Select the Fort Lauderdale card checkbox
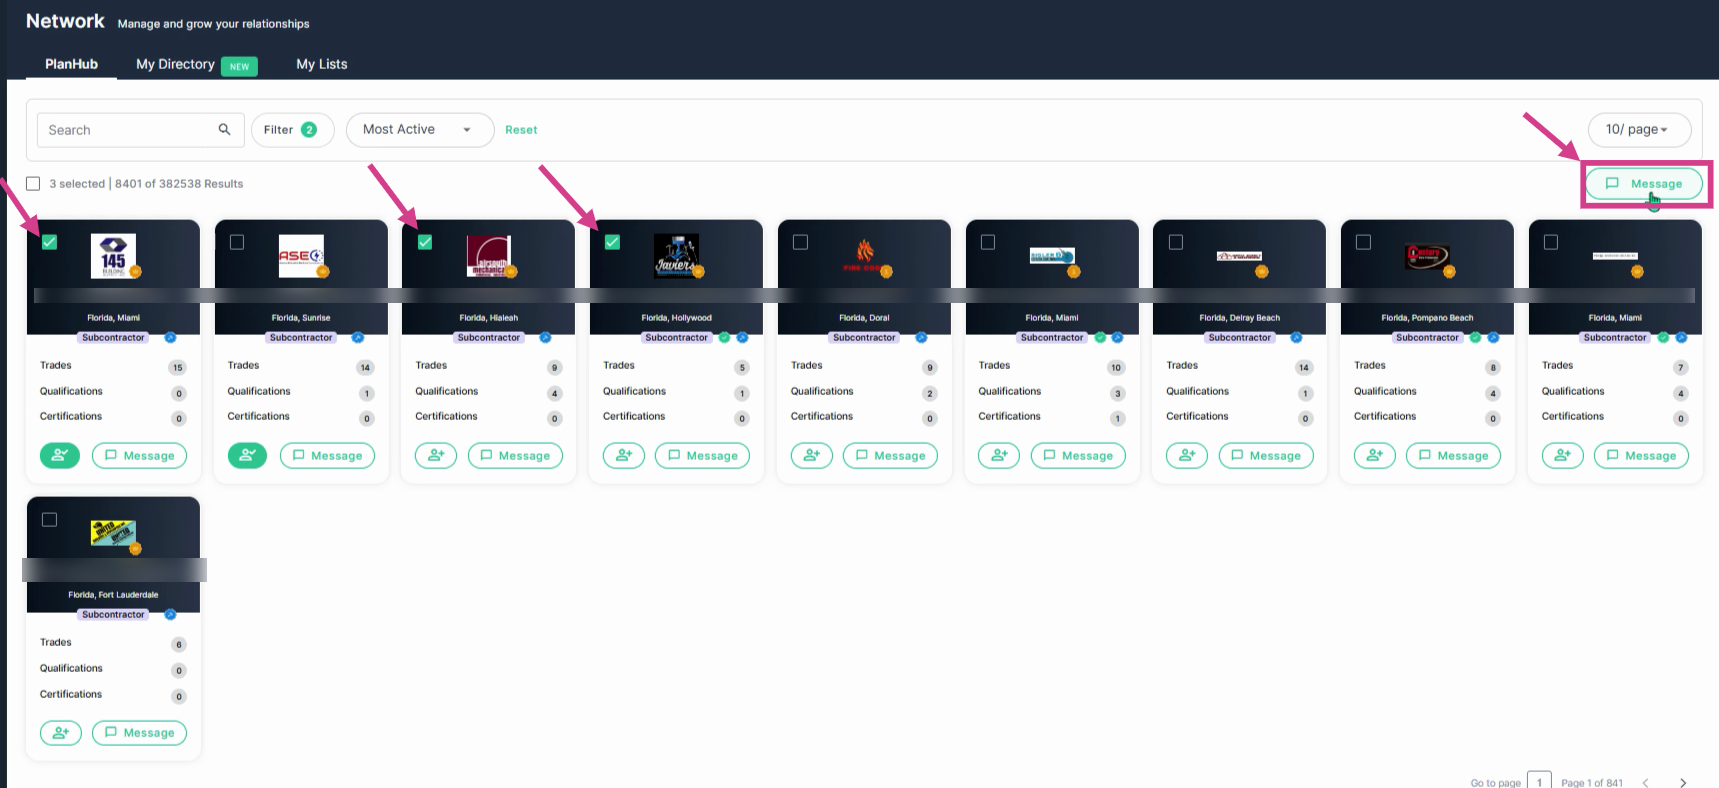 coord(49,520)
